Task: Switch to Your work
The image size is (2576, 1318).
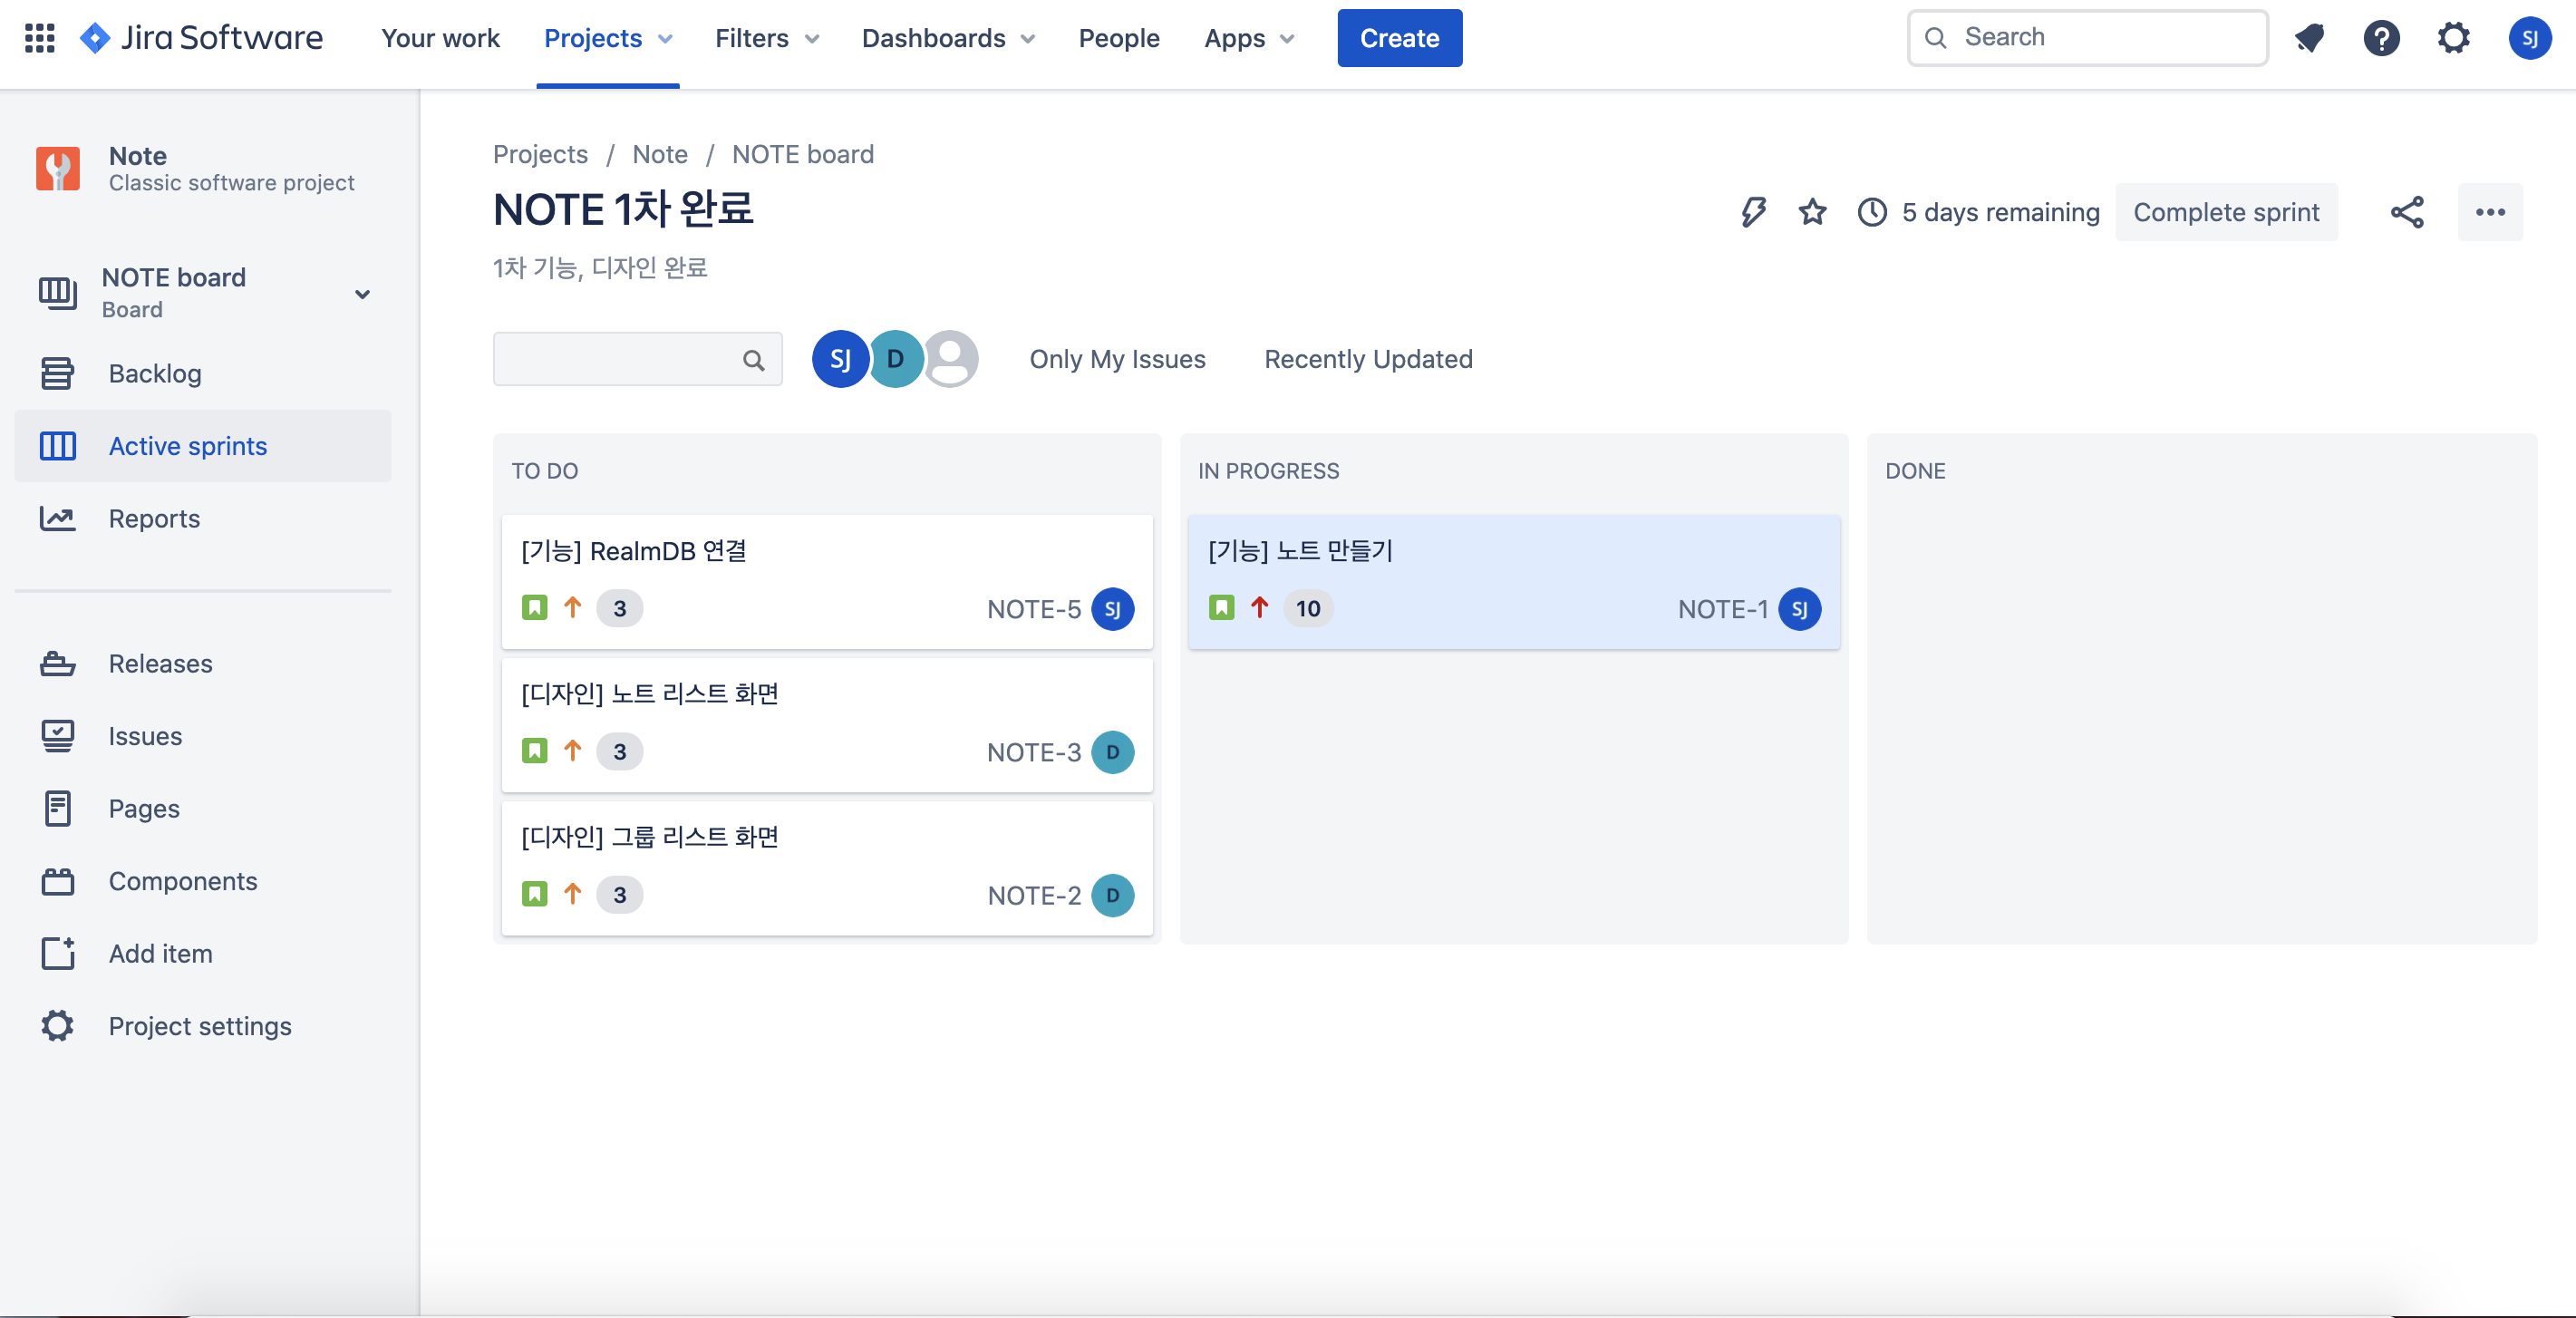Action: pyautogui.click(x=440, y=38)
